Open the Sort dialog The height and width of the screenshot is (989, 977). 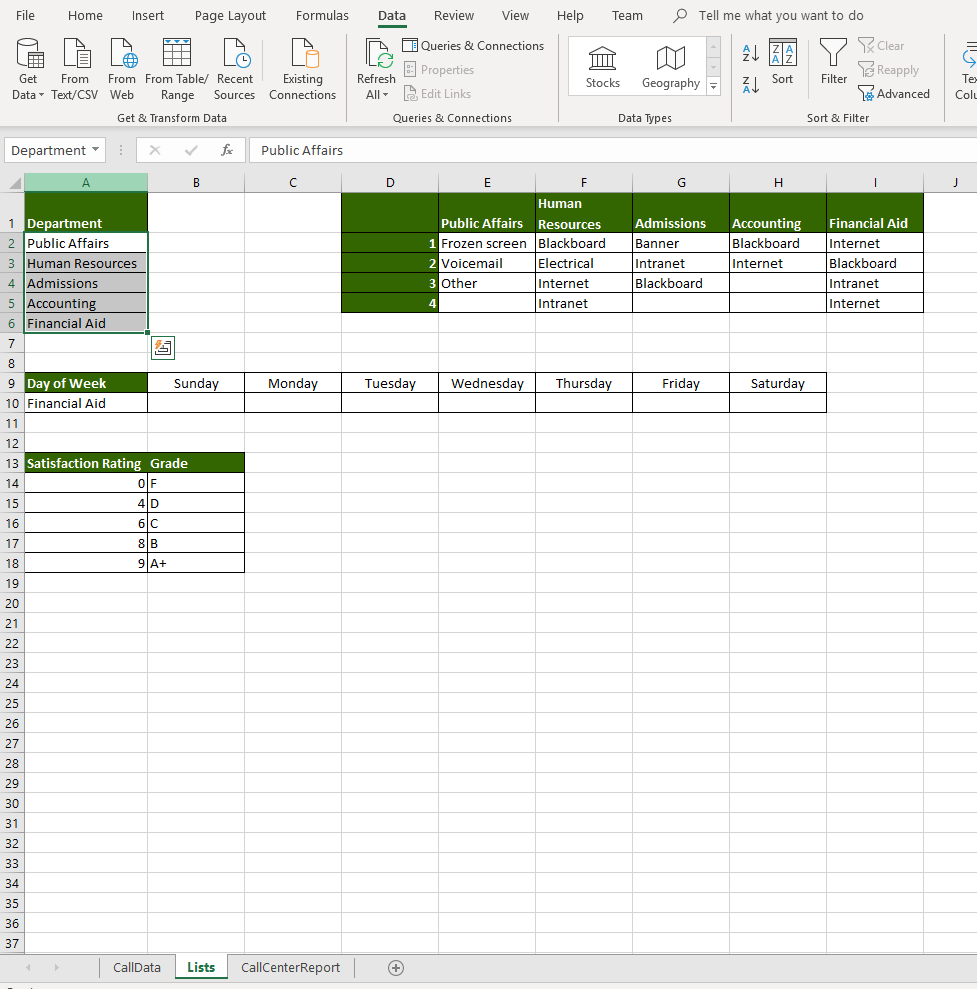783,61
